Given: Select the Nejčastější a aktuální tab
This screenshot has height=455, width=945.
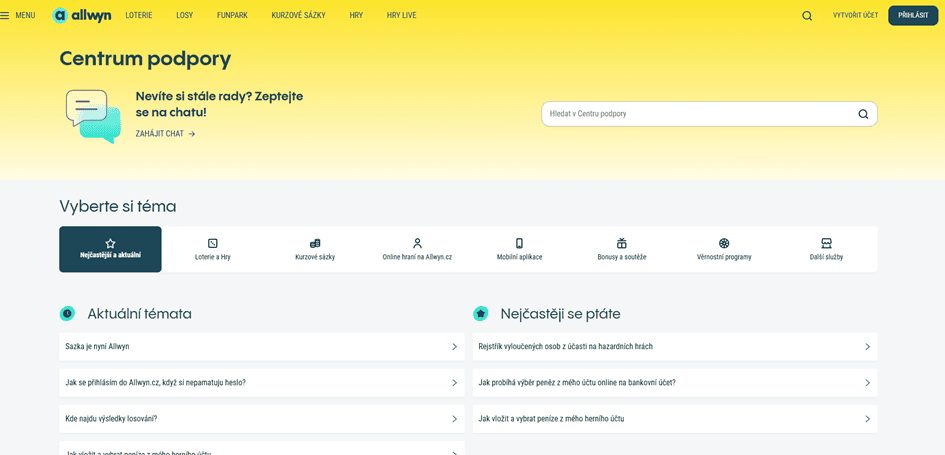Looking at the screenshot, I should tap(110, 249).
